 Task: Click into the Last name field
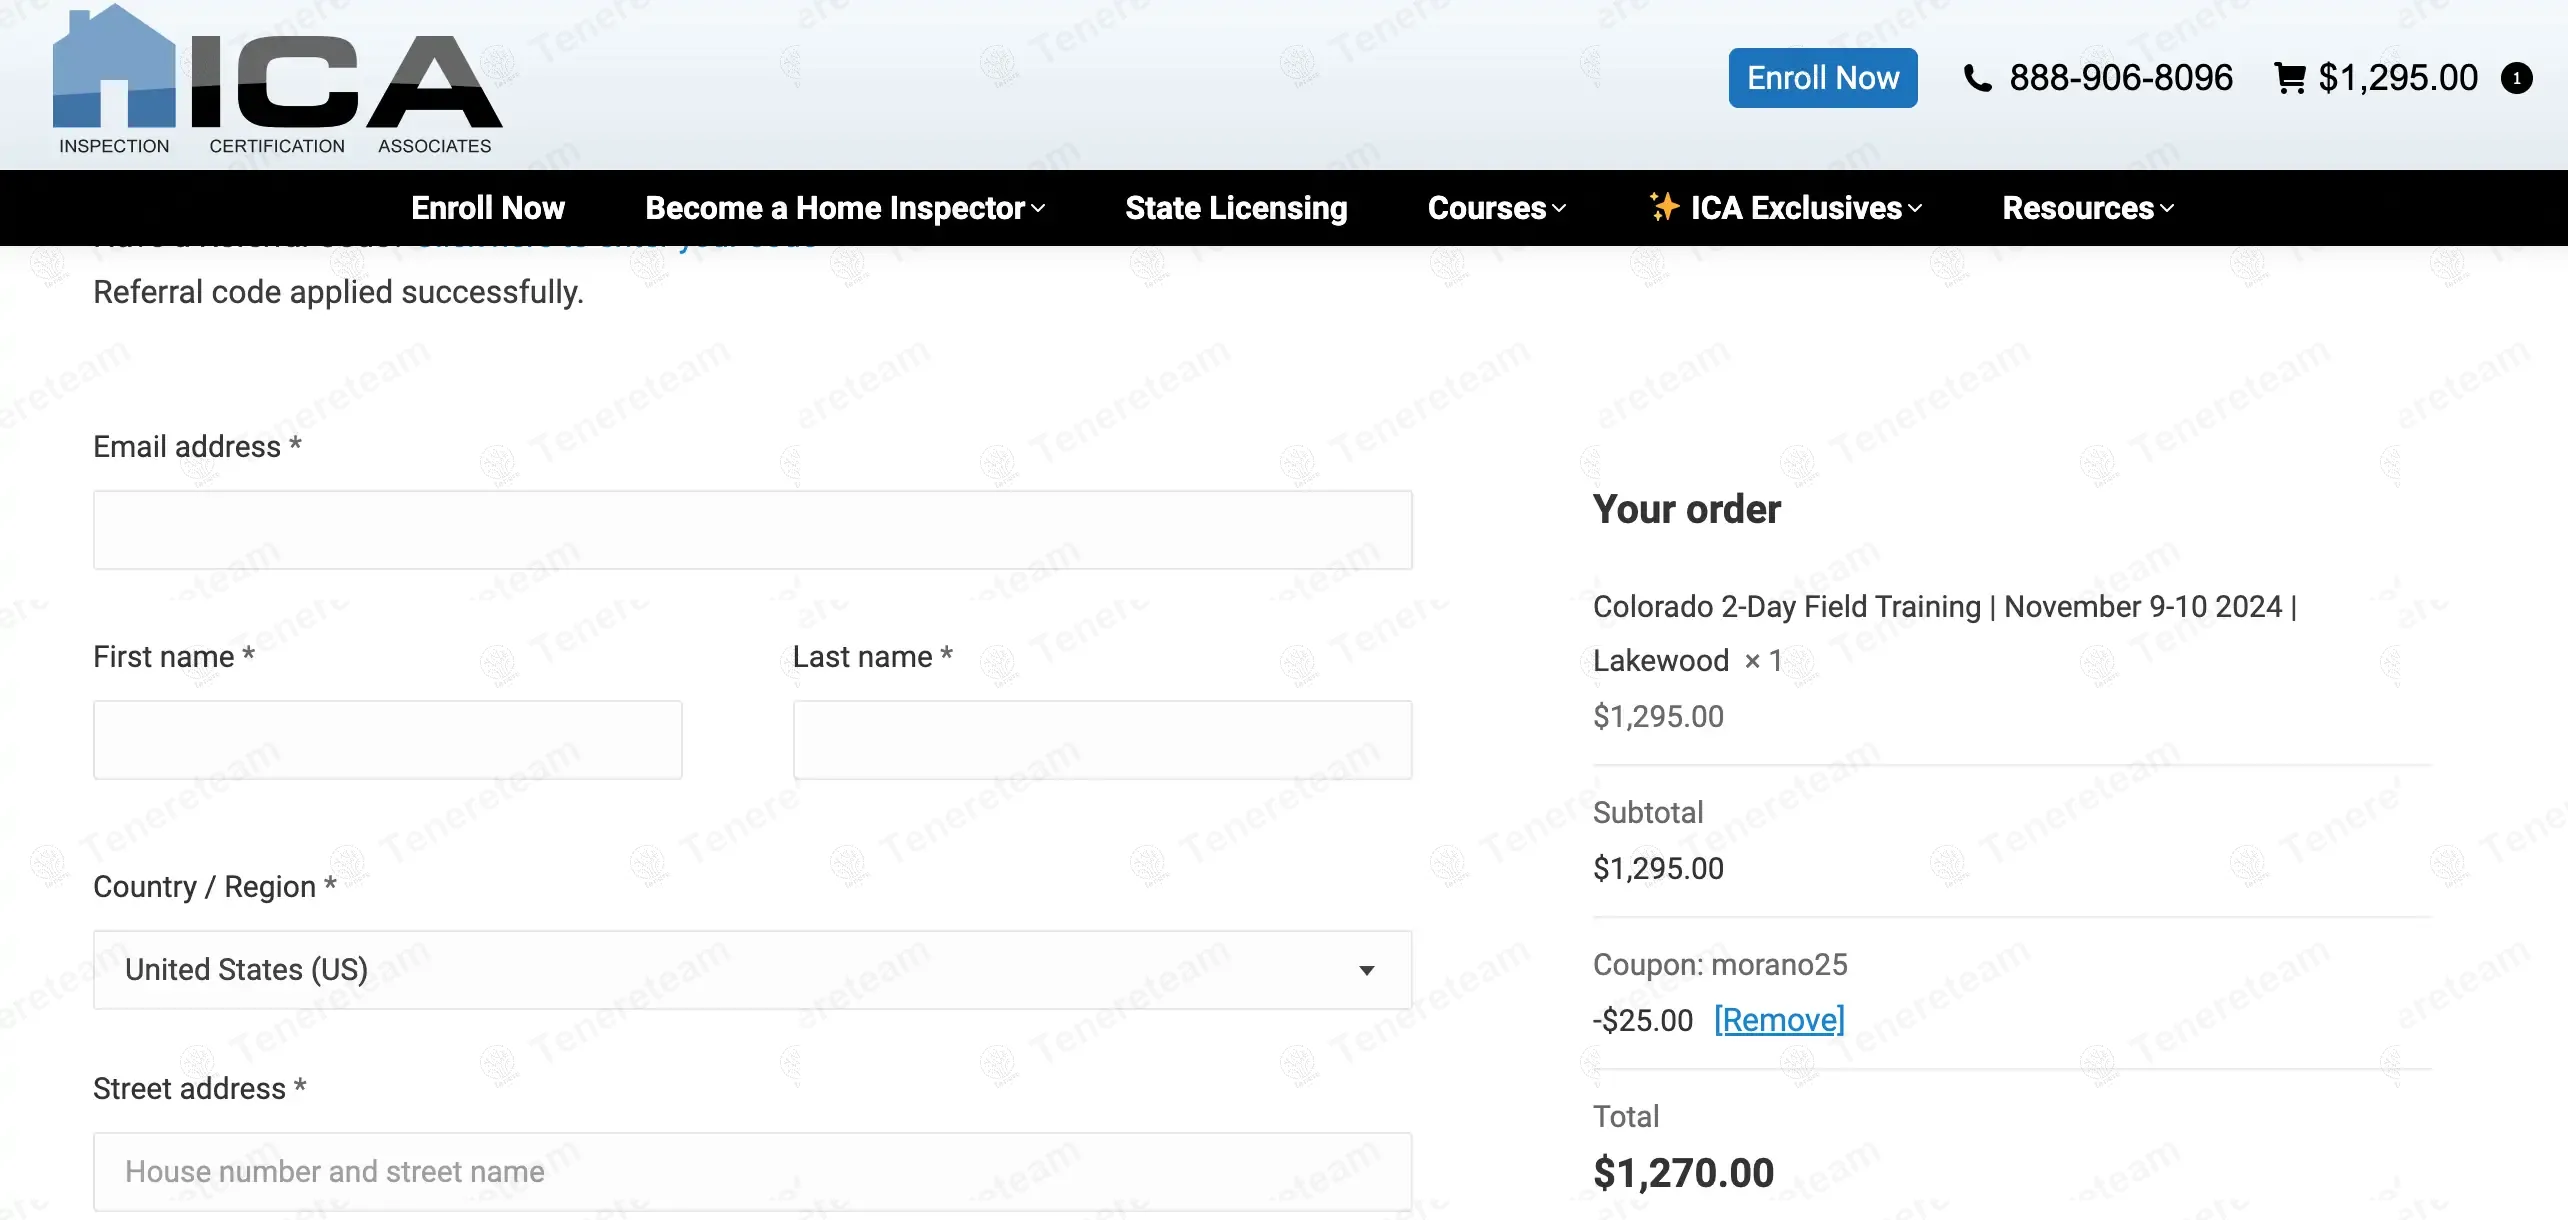[x=1102, y=740]
